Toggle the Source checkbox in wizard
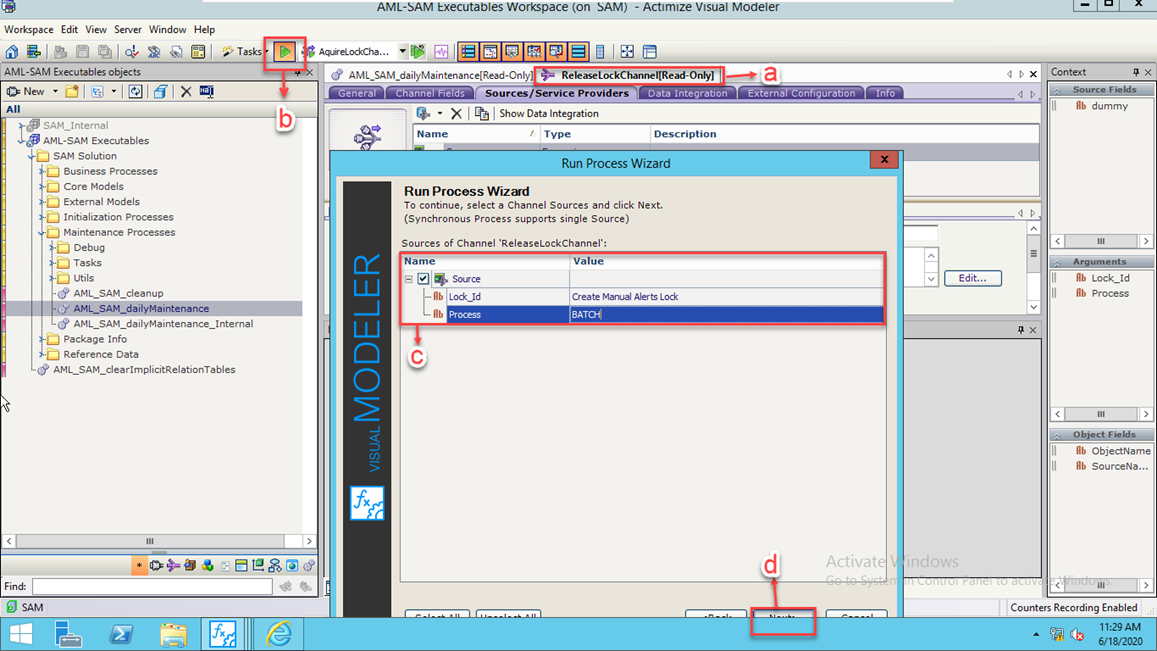 click(x=423, y=278)
